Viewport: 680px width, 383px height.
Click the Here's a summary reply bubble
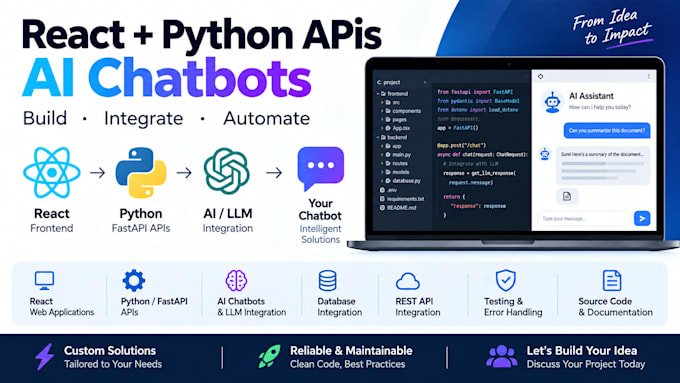pos(603,165)
